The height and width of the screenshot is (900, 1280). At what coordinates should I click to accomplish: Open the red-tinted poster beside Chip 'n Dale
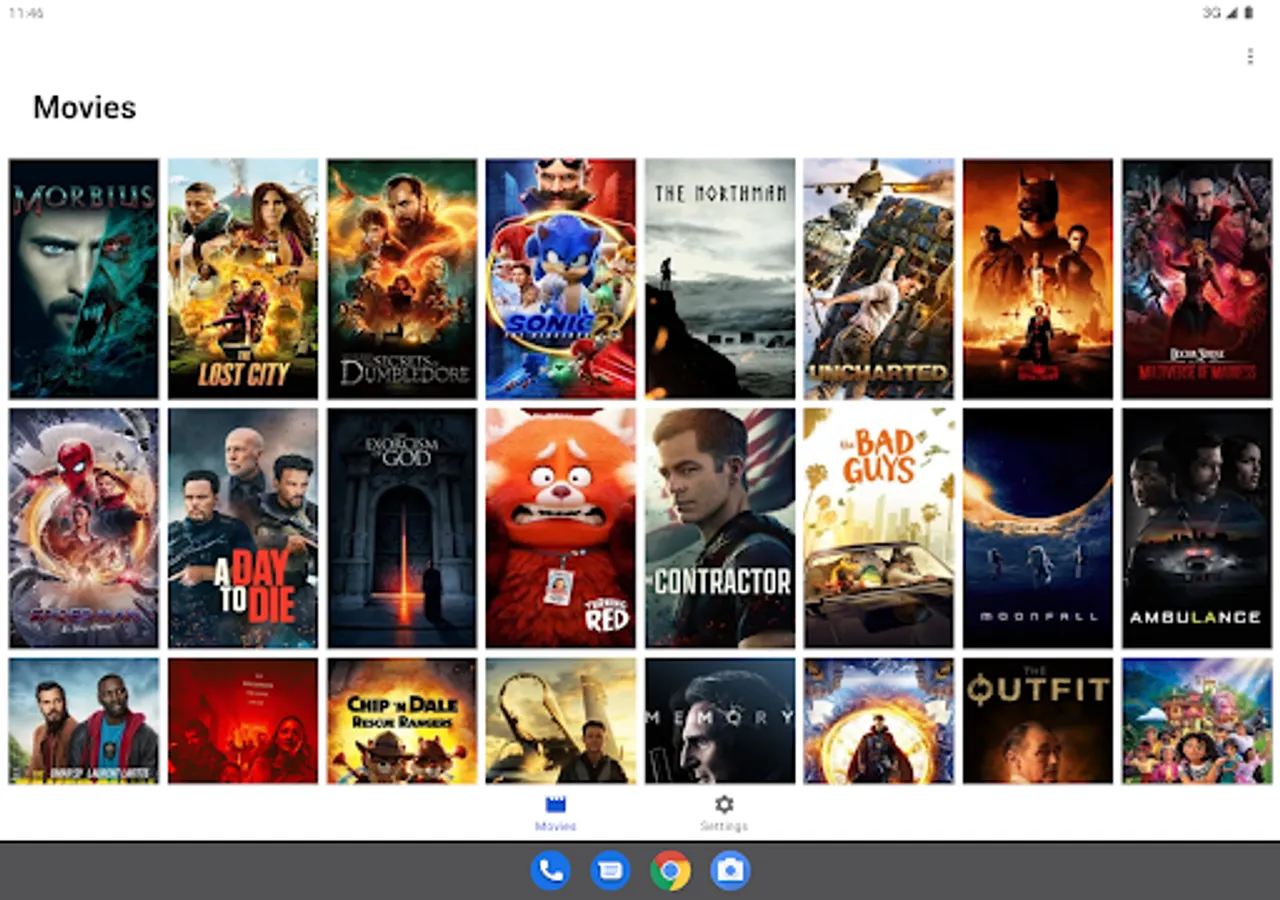pos(243,720)
